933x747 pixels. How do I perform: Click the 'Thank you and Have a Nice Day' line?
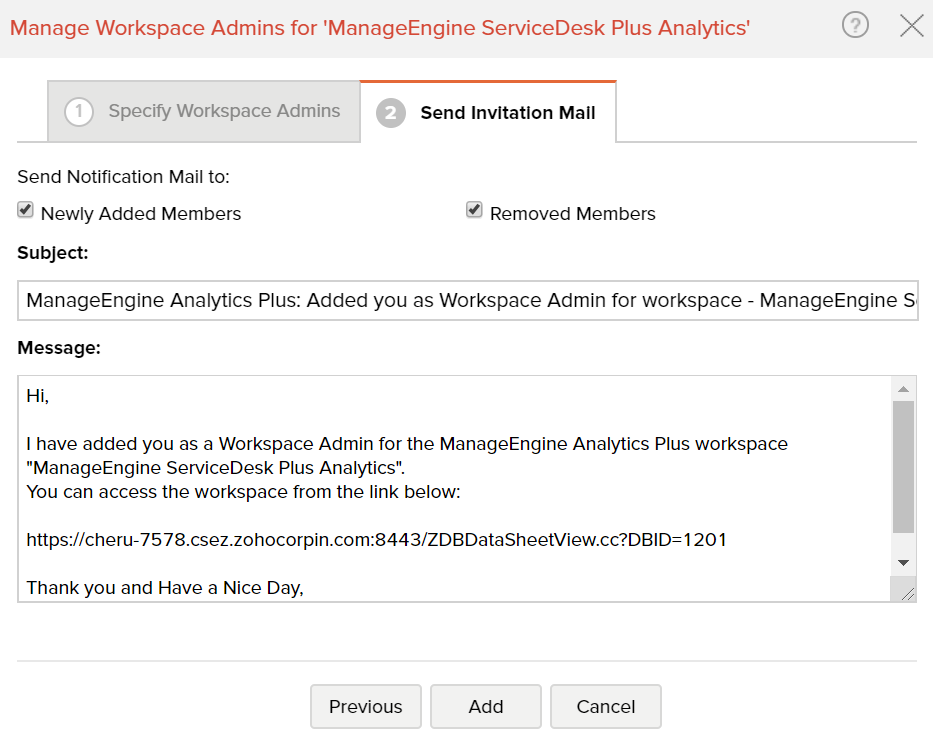pyautogui.click(x=165, y=588)
